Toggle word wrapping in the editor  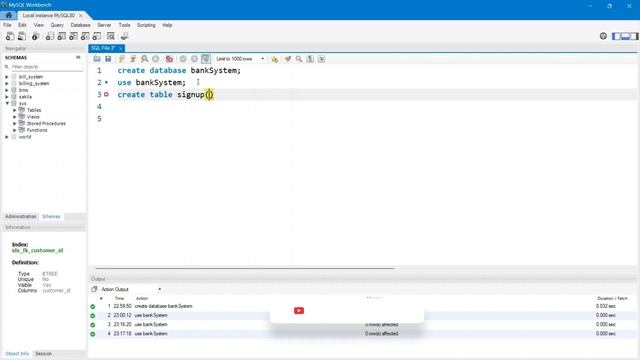click(x=322, y=59)
